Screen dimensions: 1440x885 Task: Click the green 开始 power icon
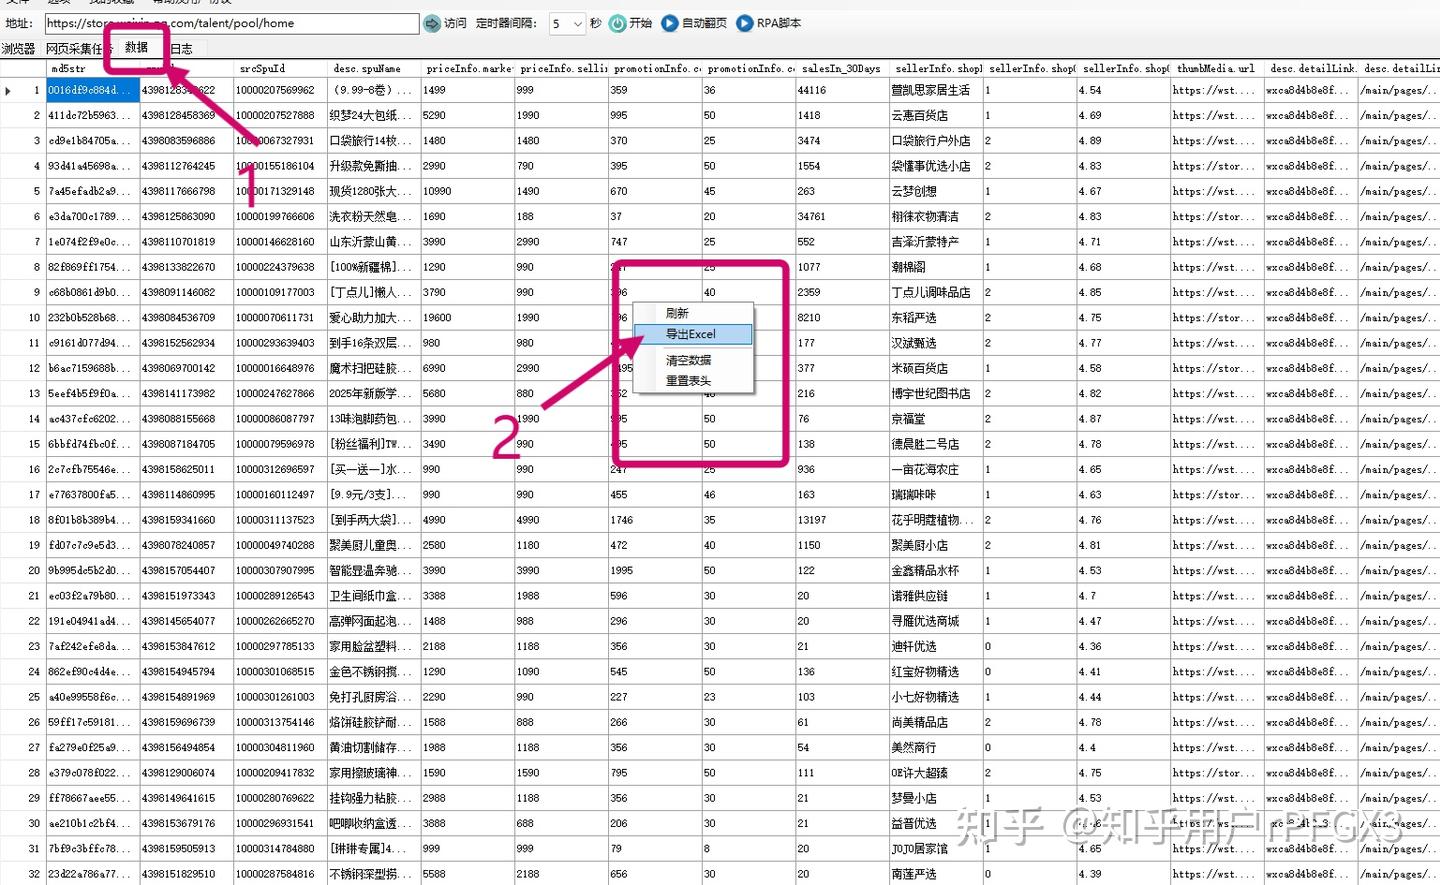point(618,23)
